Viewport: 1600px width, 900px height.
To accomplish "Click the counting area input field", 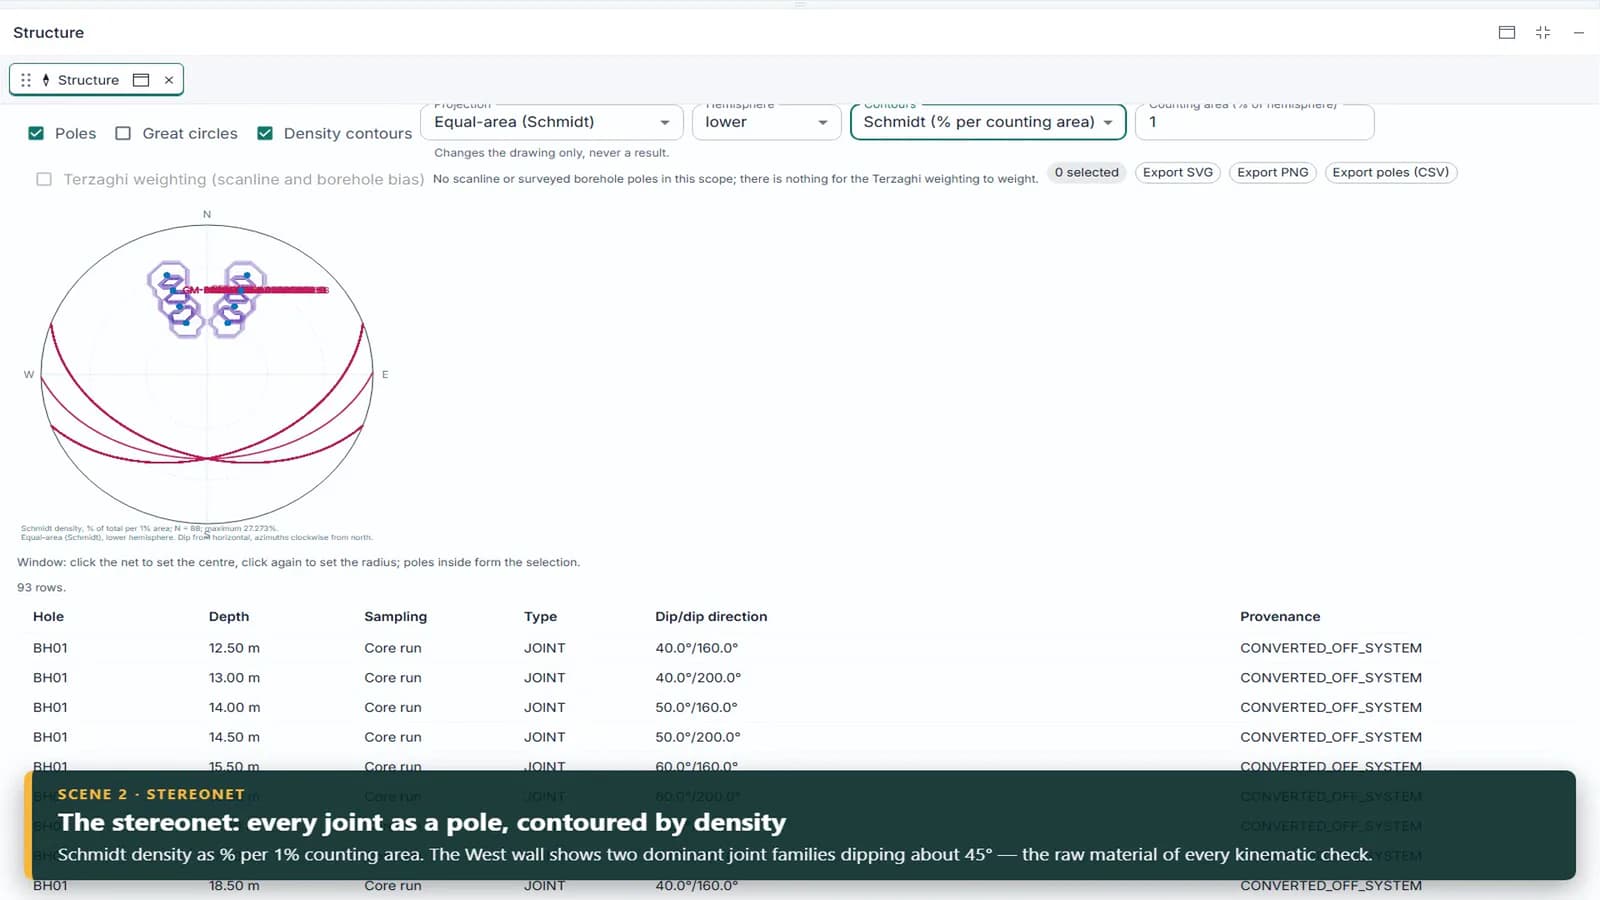I will pos(1255,122).
